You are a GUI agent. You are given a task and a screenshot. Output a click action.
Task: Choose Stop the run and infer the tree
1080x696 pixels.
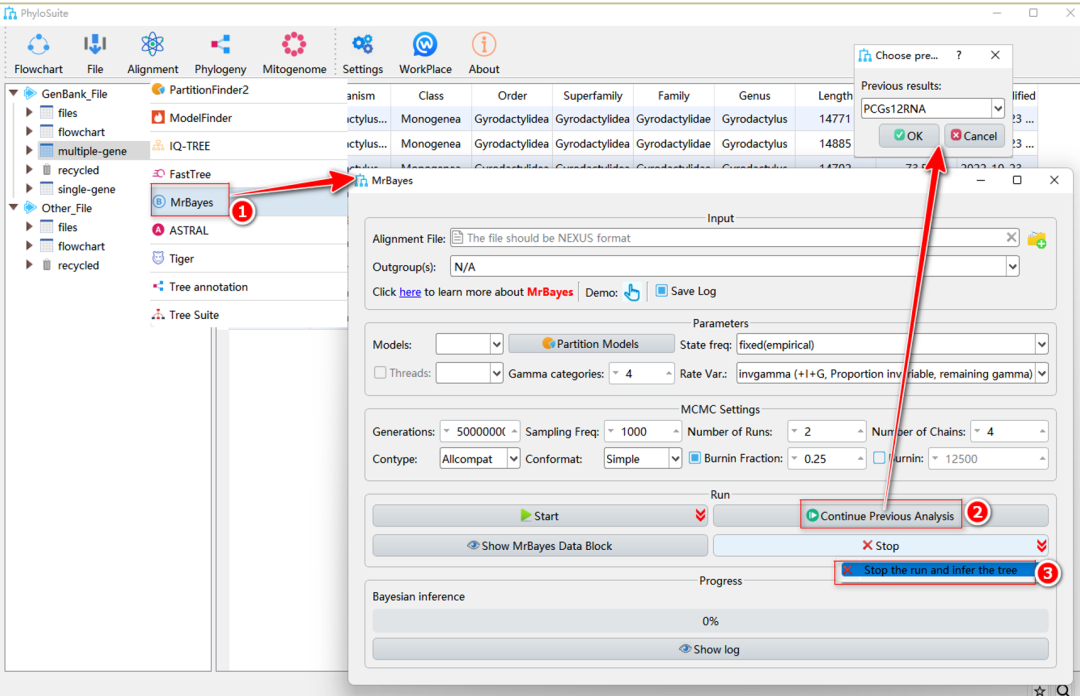(937, 570)
